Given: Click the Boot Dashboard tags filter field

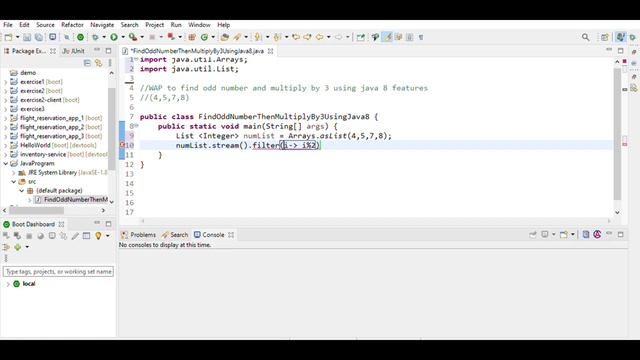Looking at the screenshot, I should (58, 271).
